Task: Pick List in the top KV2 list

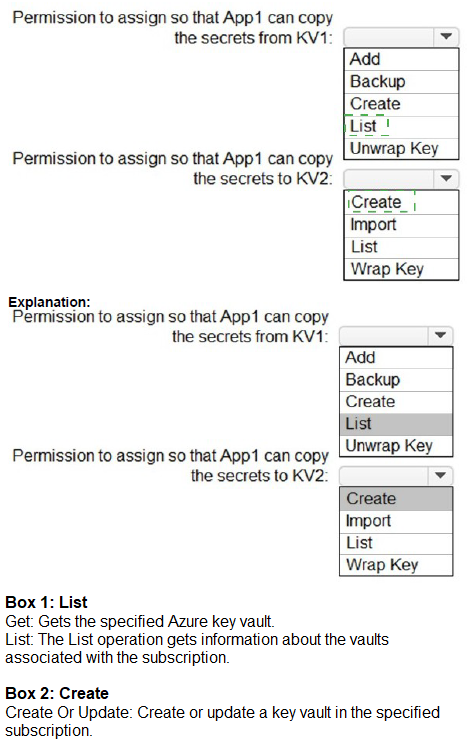Action: click(402, 247)
